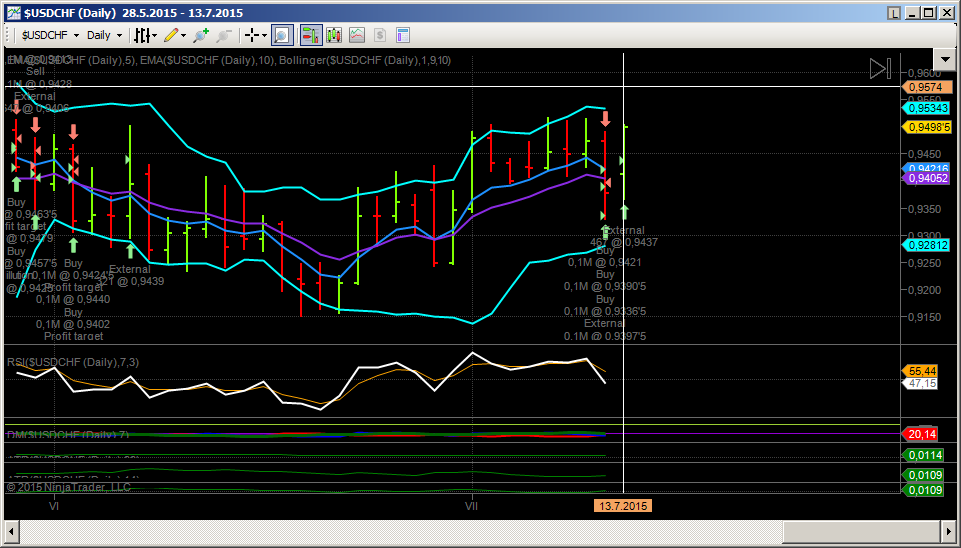This screenshot has width=961, height=548.
Task: Click the horizontal scrollbar right arrow
Action: tap(947, 531)
